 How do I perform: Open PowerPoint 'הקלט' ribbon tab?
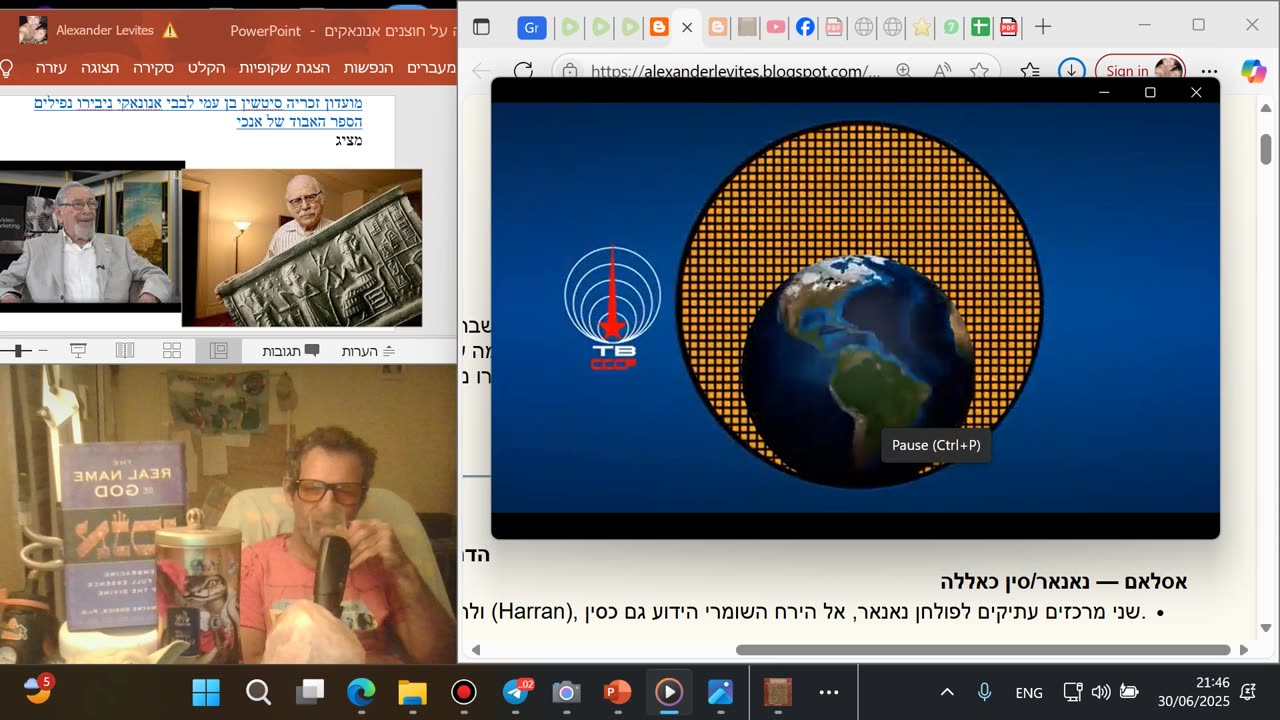[206, 68]
